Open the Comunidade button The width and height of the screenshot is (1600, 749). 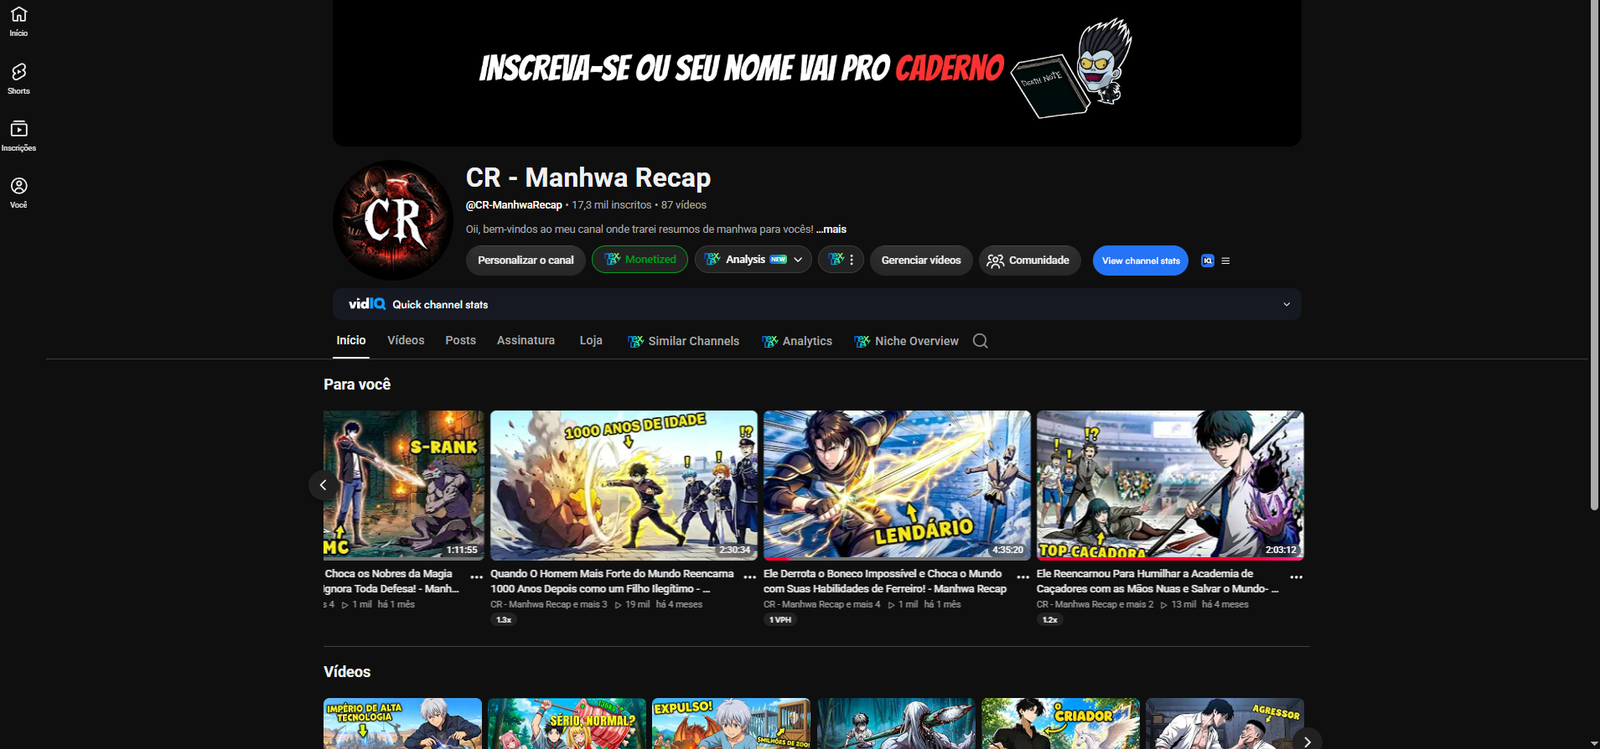pos(1030,260)
